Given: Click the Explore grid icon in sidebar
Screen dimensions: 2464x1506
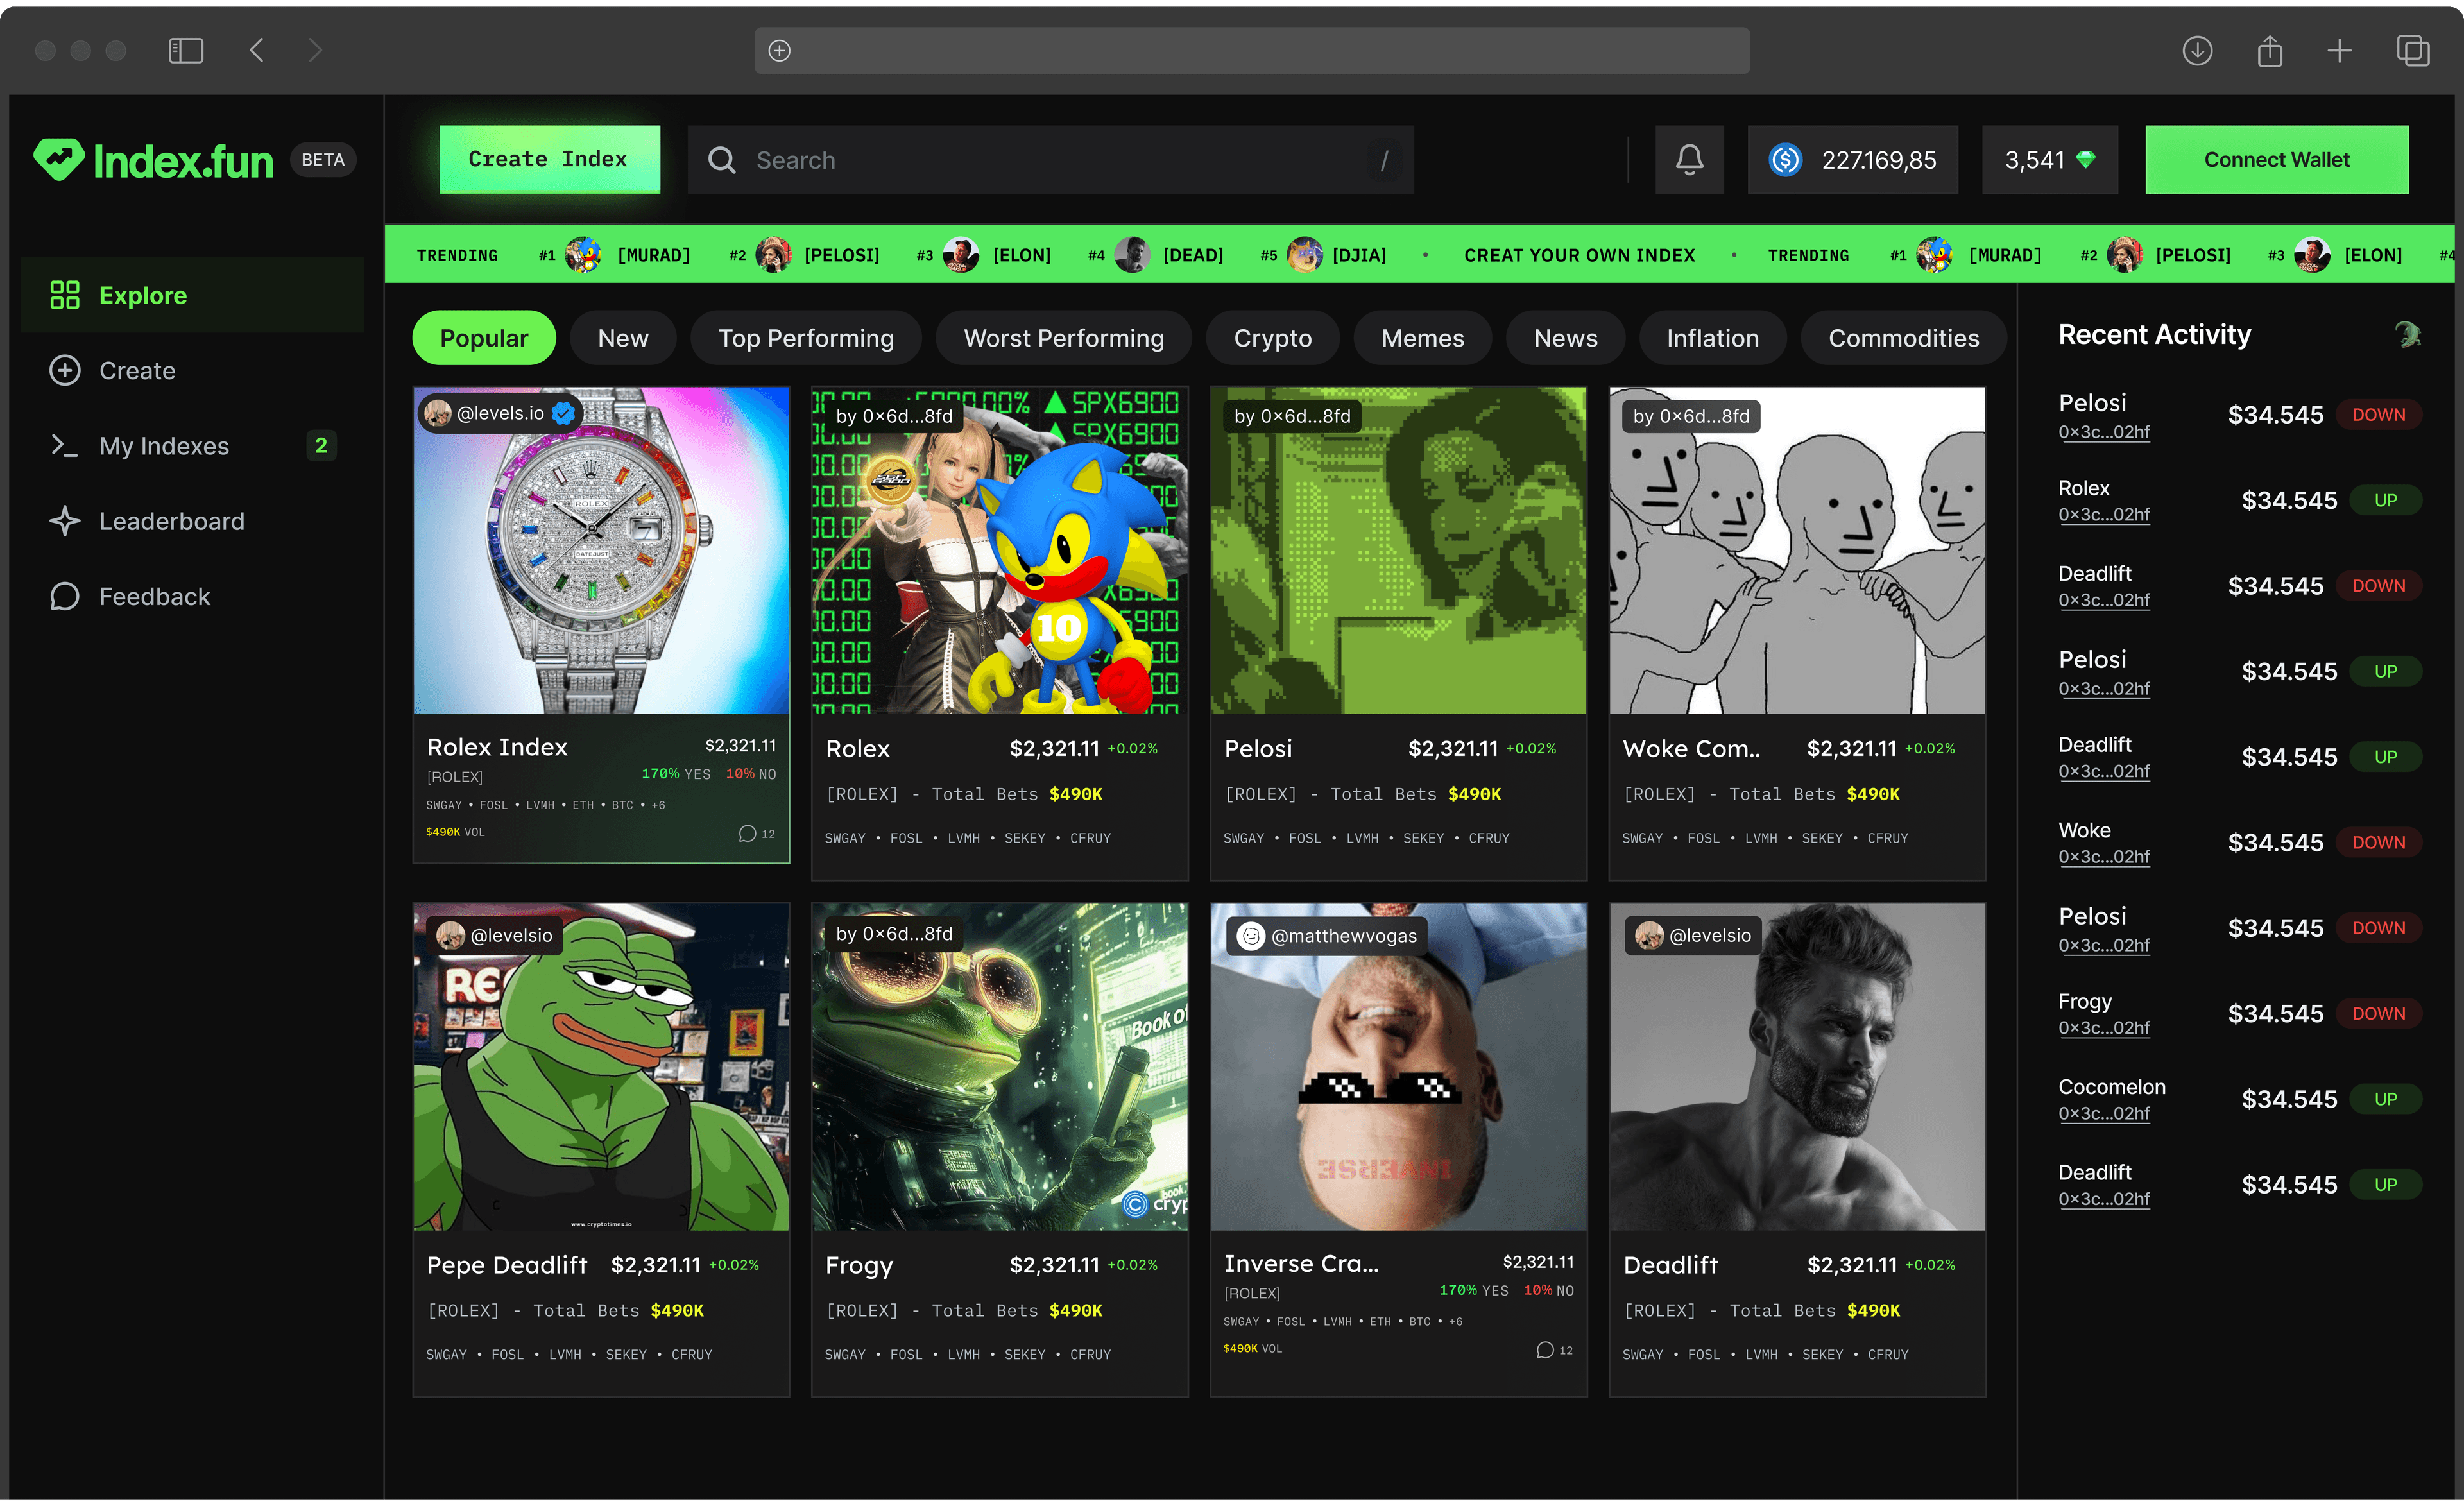Looking at the screenshot, I should click(x=65, y=295).
